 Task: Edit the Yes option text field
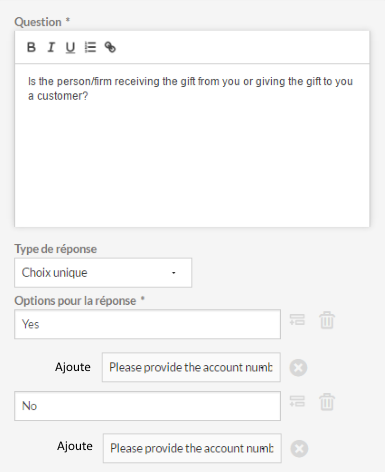tap(147, 324)
